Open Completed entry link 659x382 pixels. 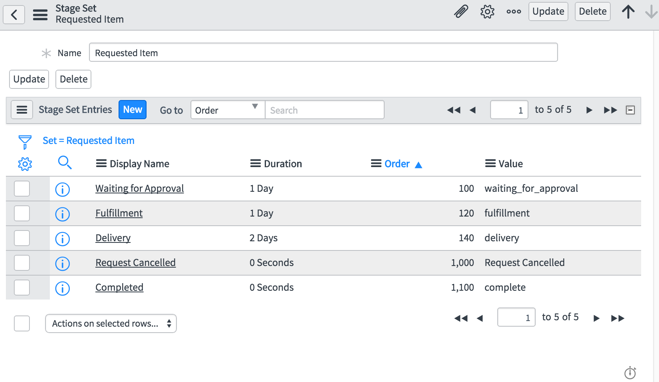point(119,288)
